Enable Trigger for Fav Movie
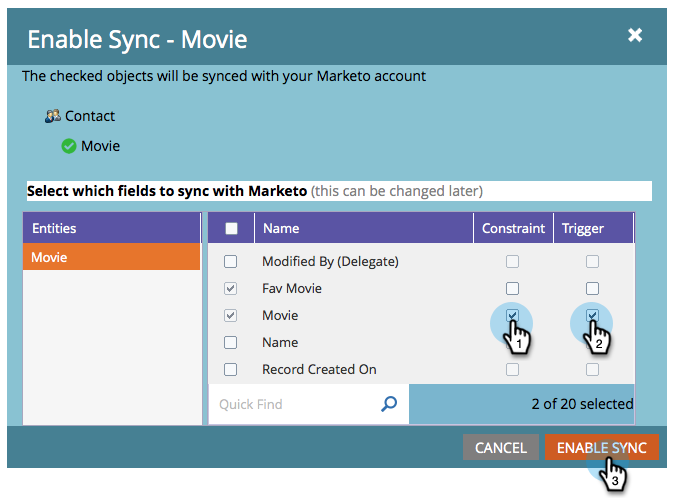Image resolution: width=674 pixels, height=502 pixels. pyautogui.click(x=592, y=288)
